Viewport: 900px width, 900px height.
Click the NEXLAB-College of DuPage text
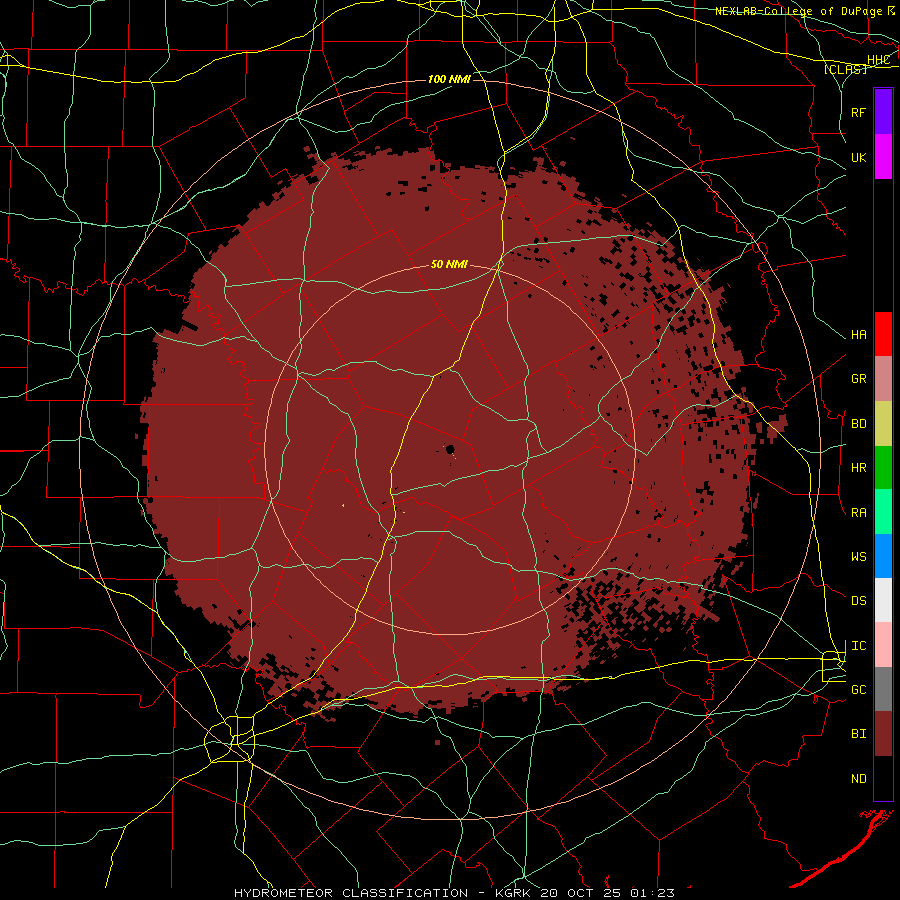[x=798, y=10]
